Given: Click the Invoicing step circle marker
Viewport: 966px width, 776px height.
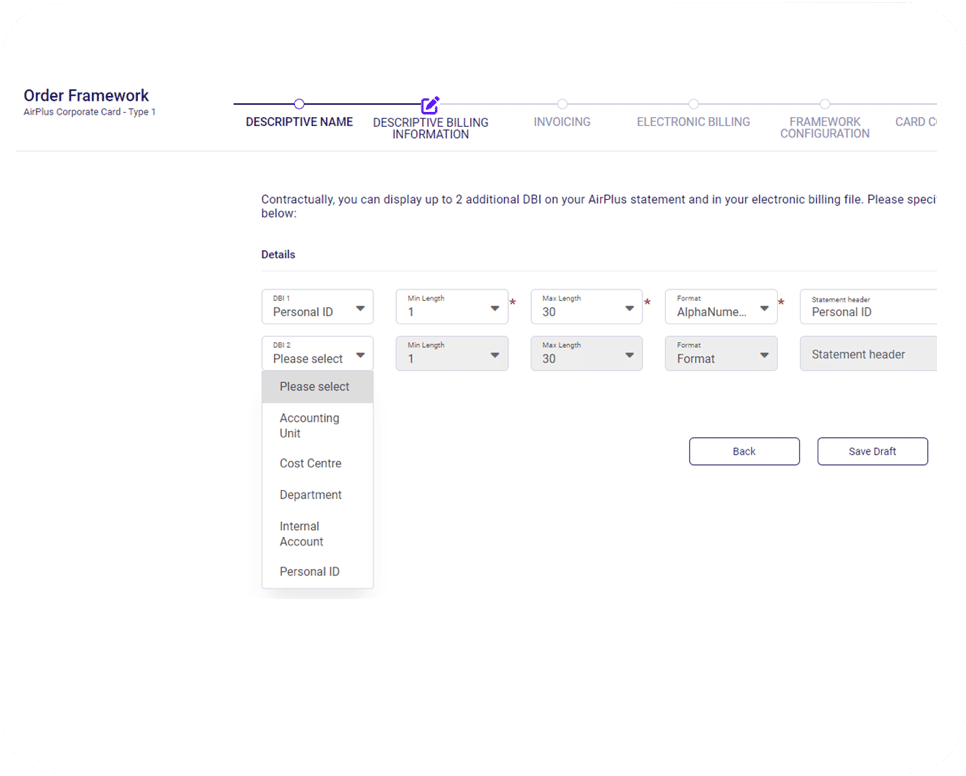Looking at the screenshot, I should 562,104.
